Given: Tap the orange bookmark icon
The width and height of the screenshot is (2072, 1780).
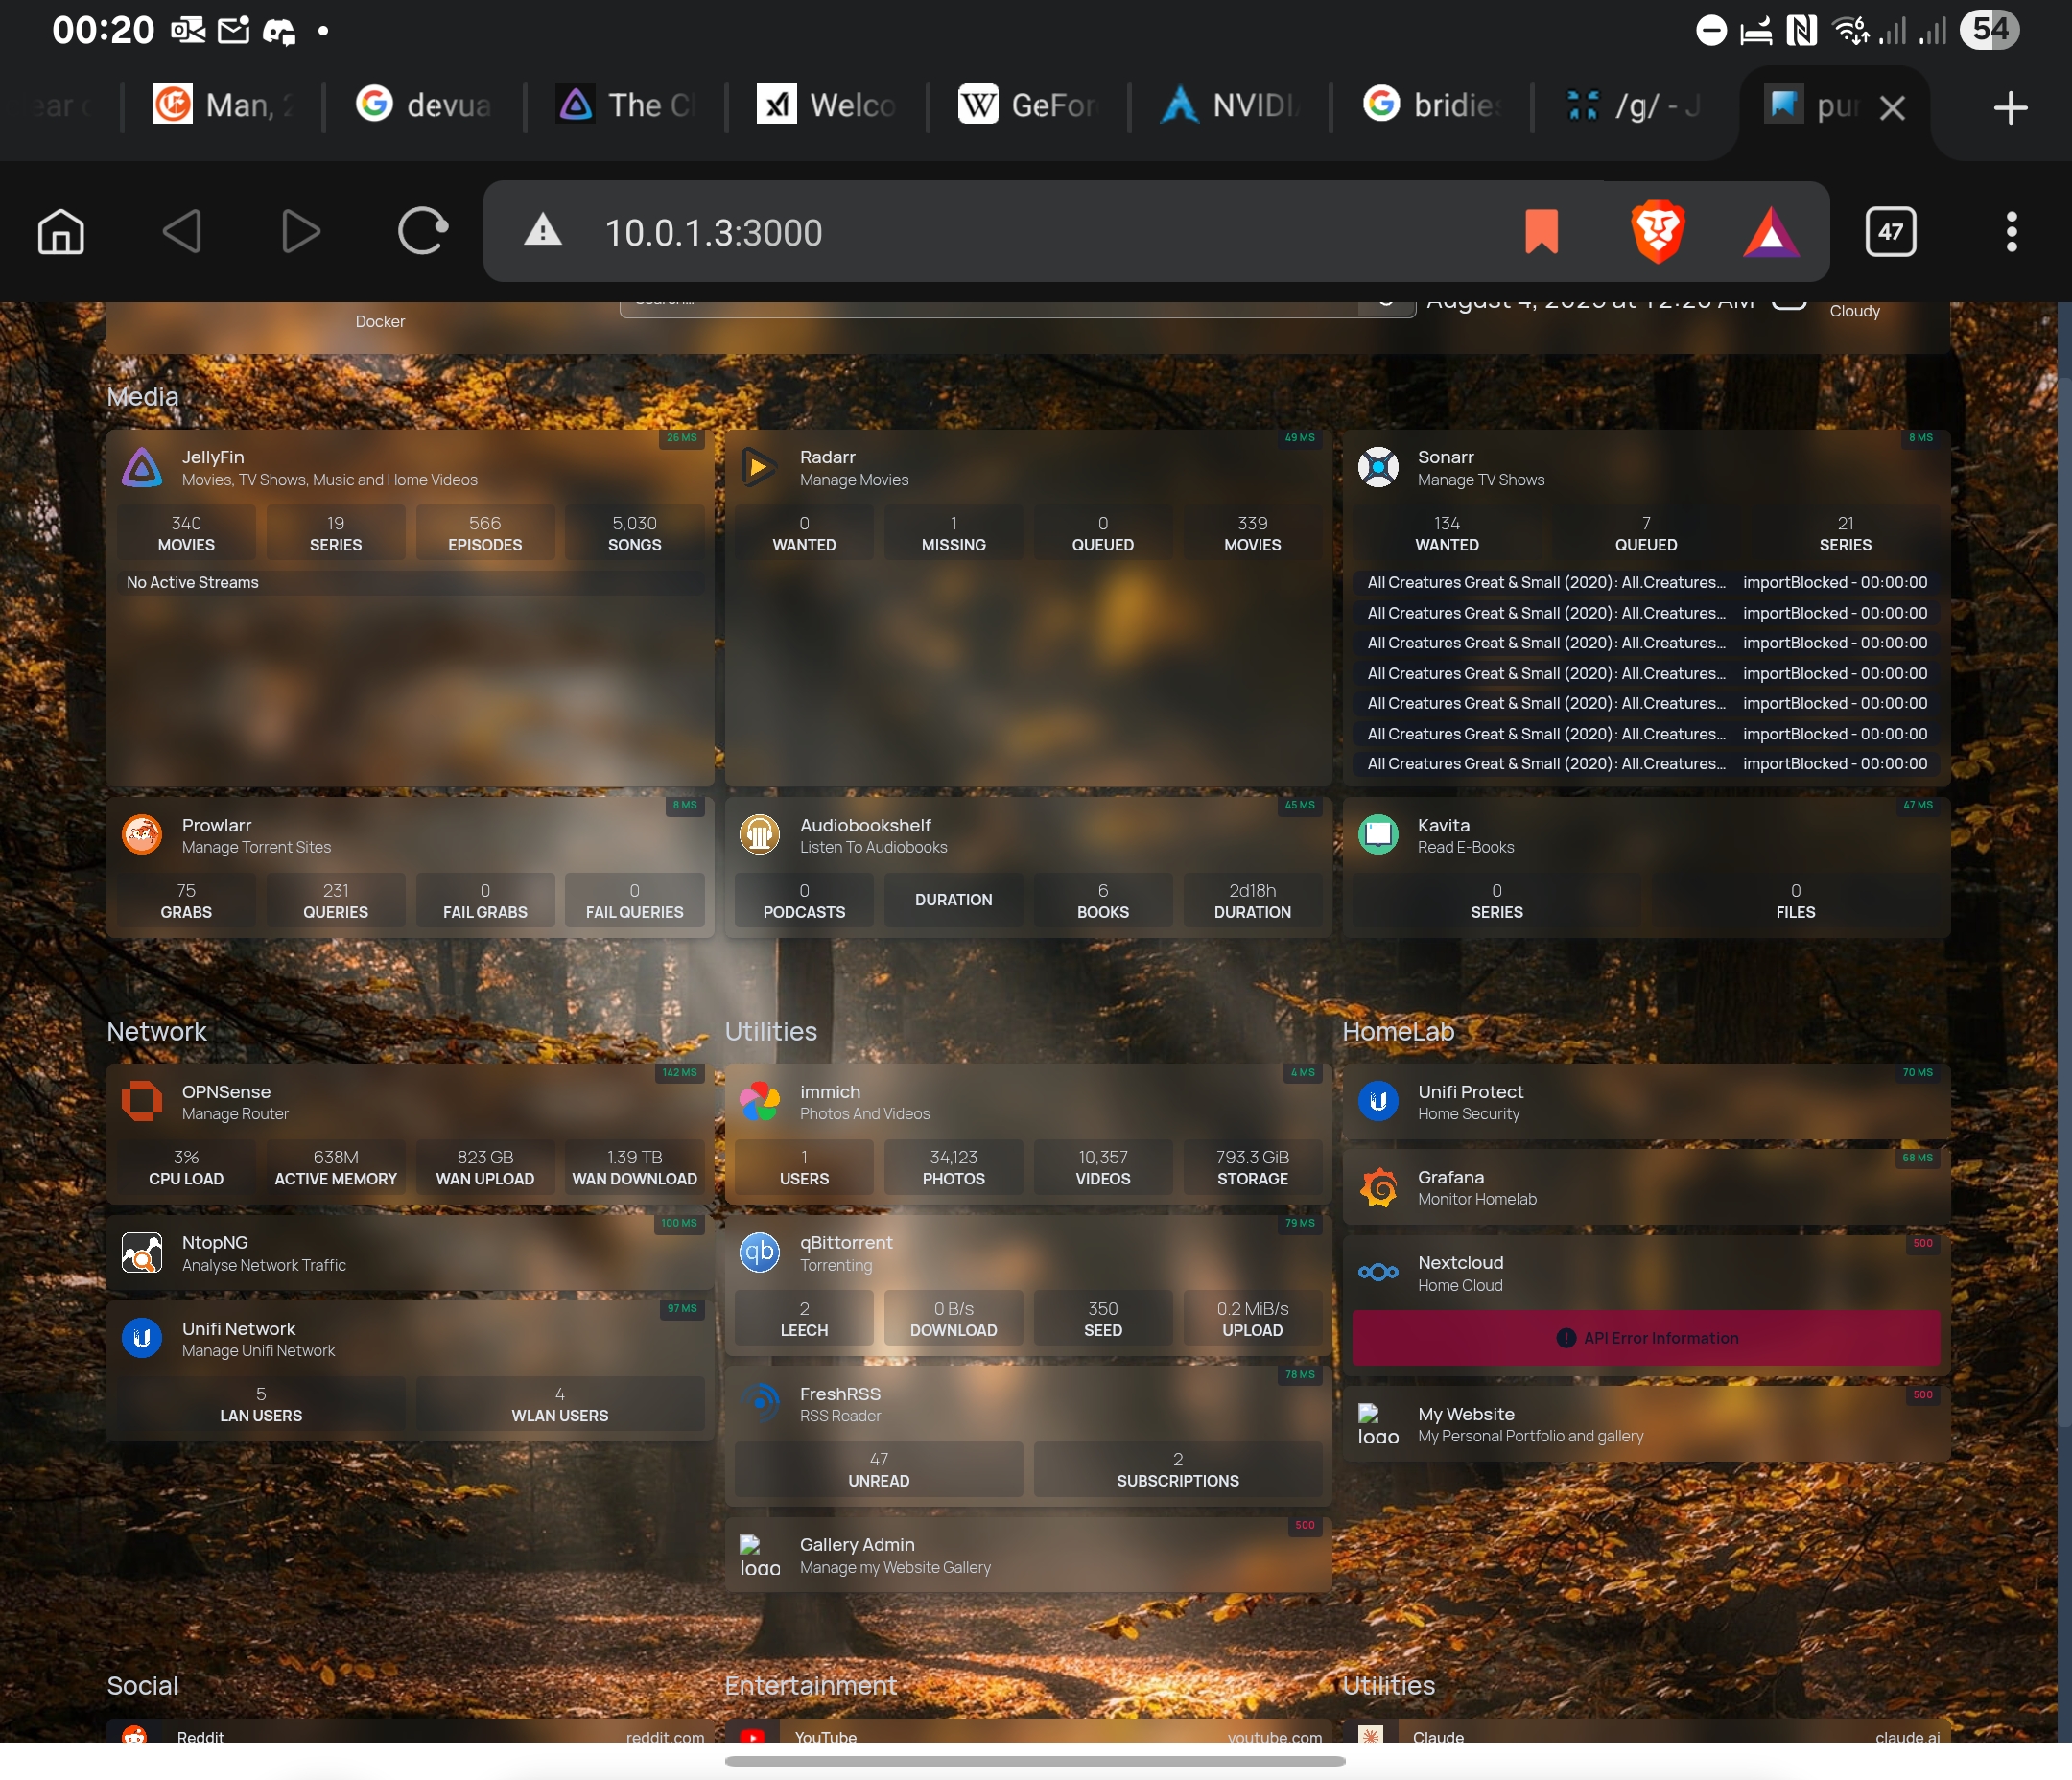Looking at the screenshot, I should click(x=1541, y=232).
